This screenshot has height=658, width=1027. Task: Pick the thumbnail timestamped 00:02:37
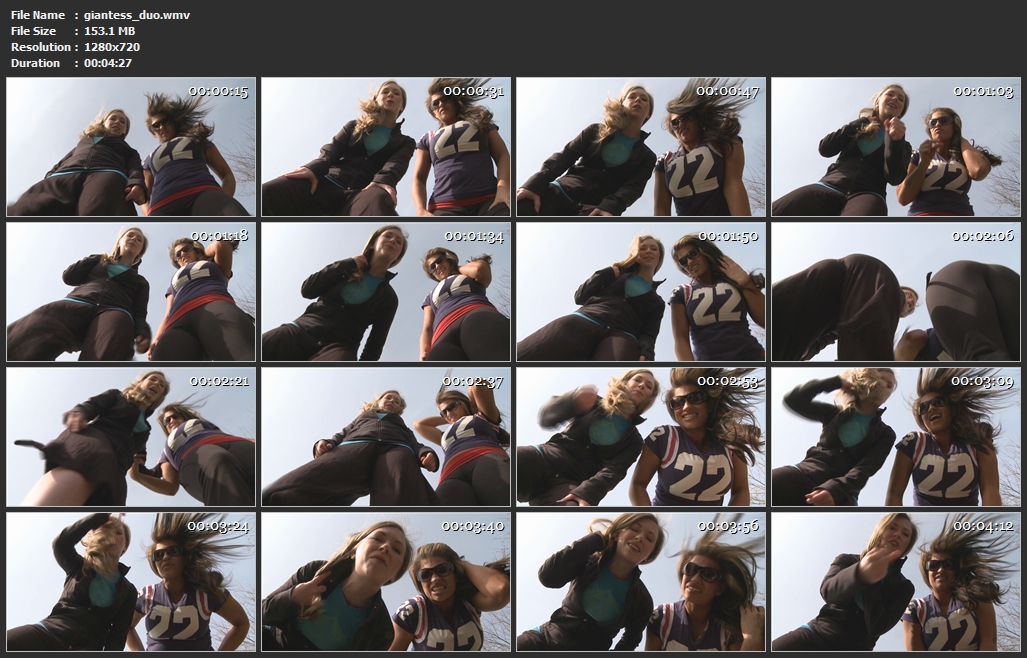386,437
